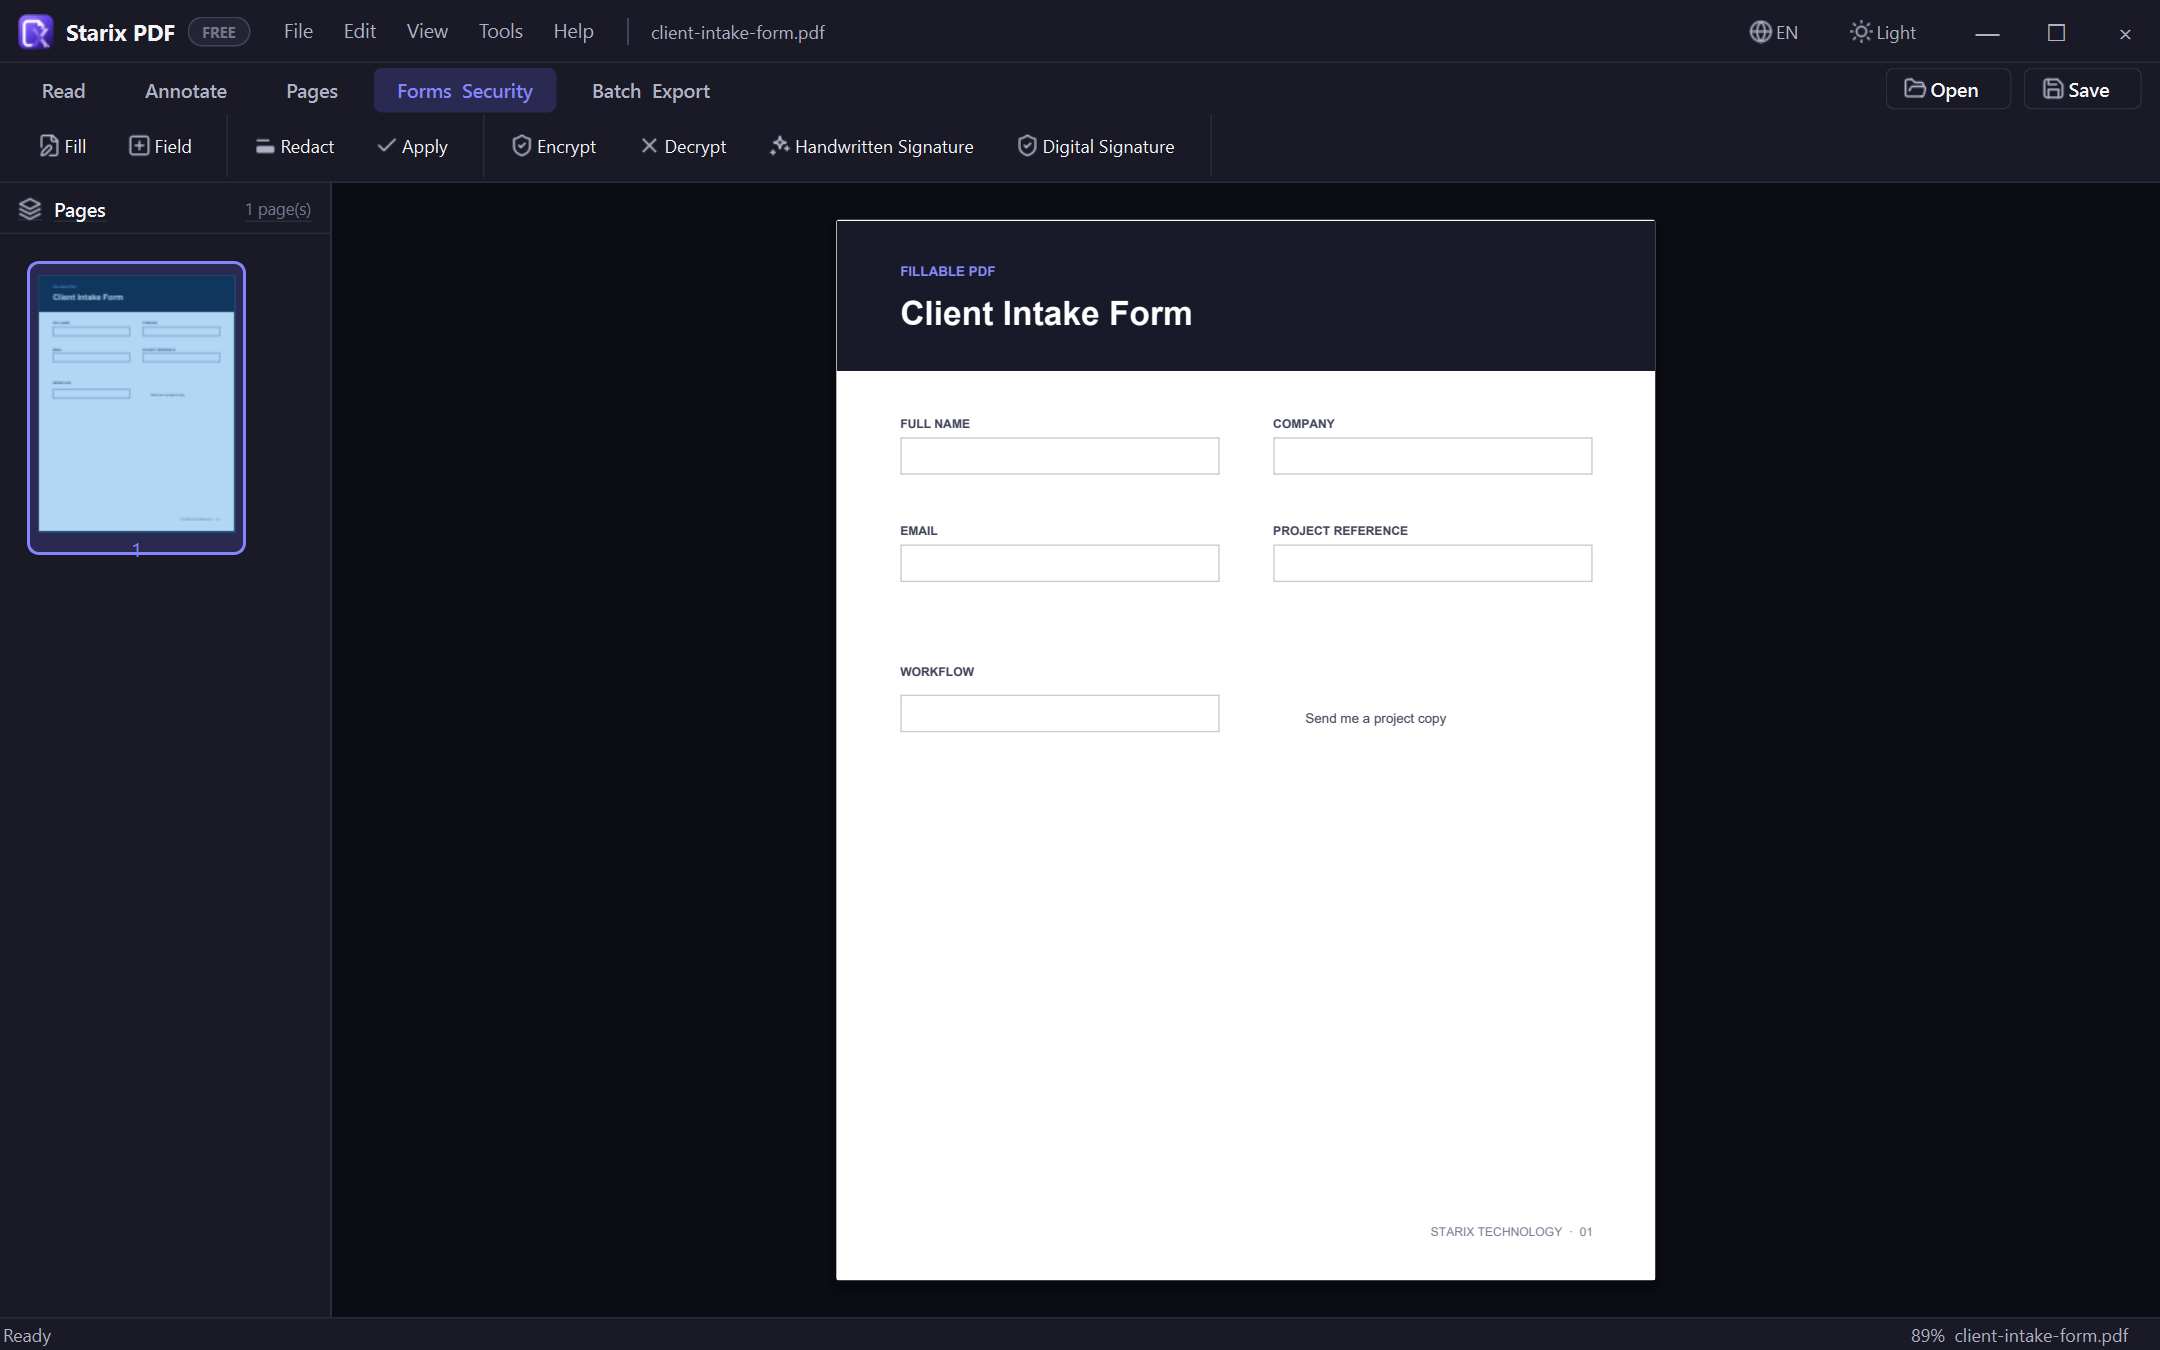Image resolution: width=2160 pixels, height=1350 pixels.
Task: Click the Starix PDF logo icon
Action: pyautogui.click(x=35, y=32)
